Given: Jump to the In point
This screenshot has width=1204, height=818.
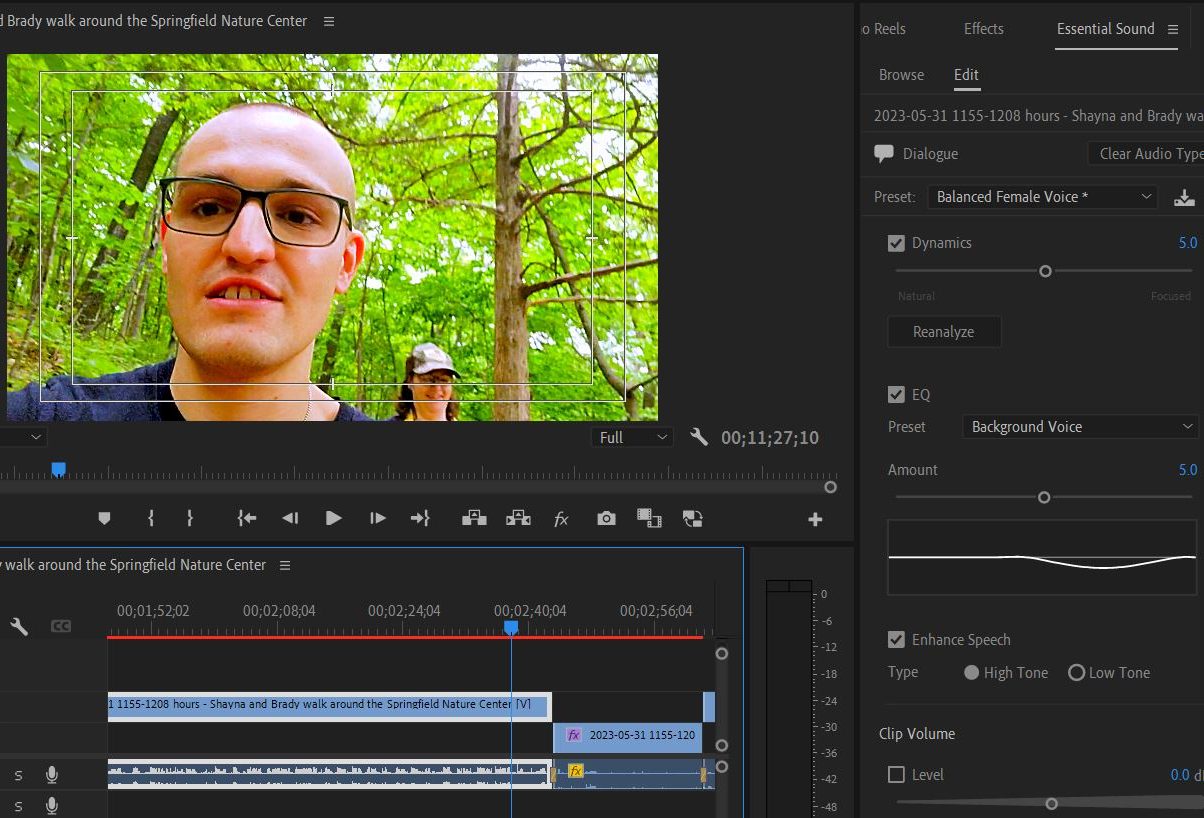Looking at the screenshot, I should [247, 518].
